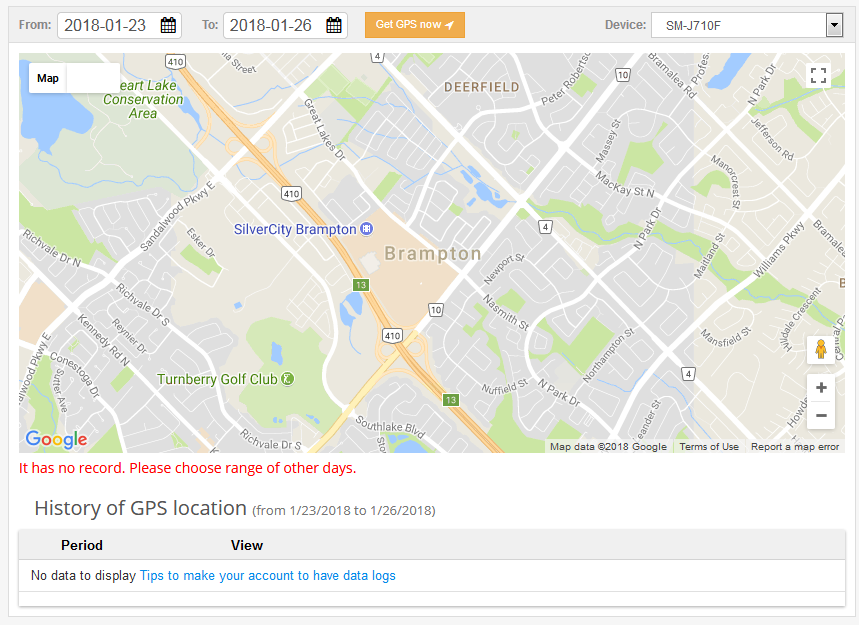Click the Heart Lake Conservation Area label

(x=144, y=99)
